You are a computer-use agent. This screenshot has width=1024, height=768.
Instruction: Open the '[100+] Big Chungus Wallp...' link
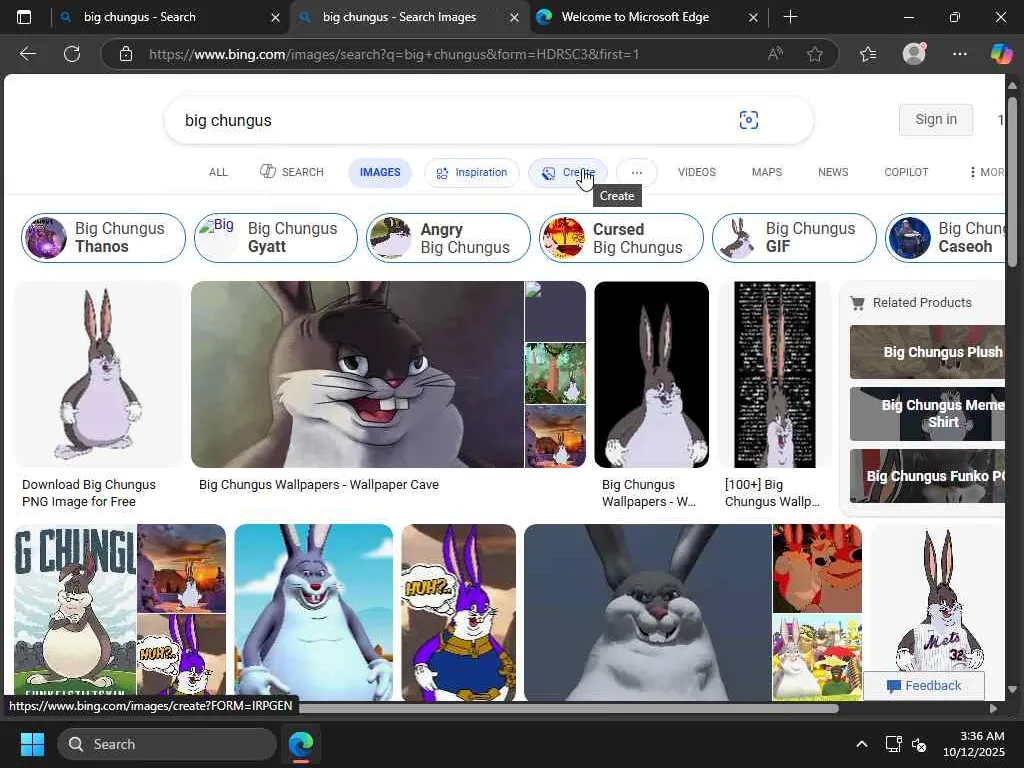(772, 493)
